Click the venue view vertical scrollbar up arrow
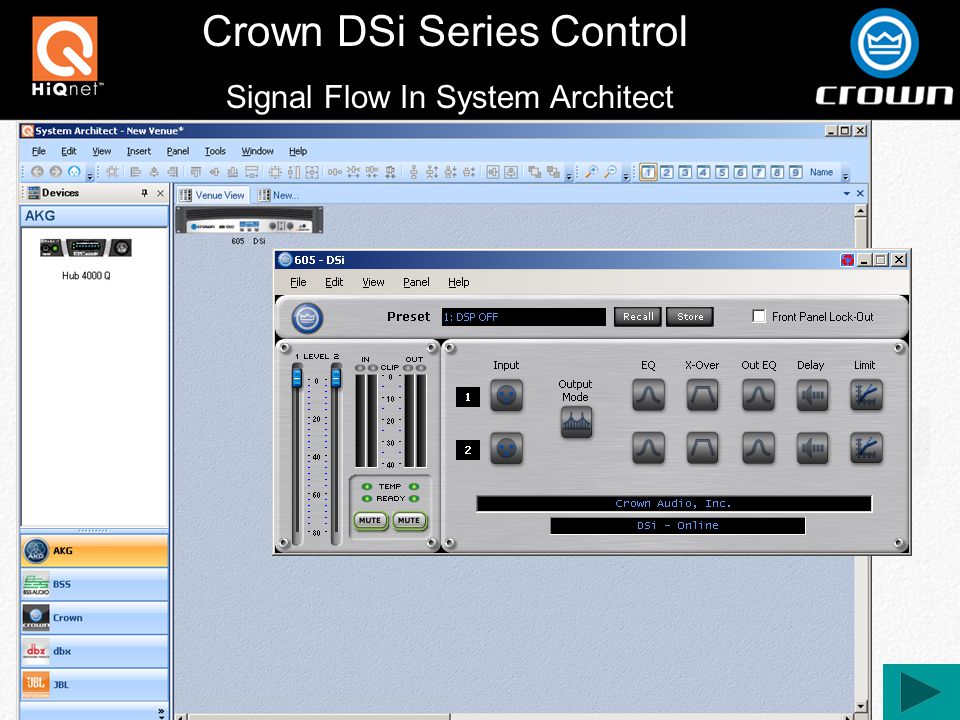The height and width of the screenshot is (720, 960). [860, 211]
